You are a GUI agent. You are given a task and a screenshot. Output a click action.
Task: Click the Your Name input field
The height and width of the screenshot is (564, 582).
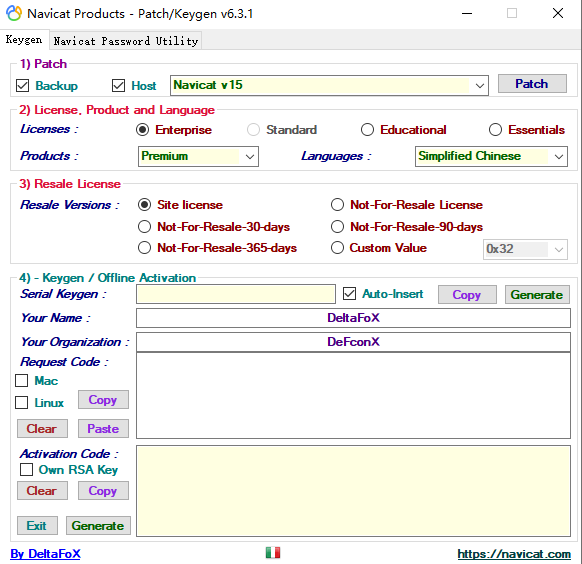(353, 318)
